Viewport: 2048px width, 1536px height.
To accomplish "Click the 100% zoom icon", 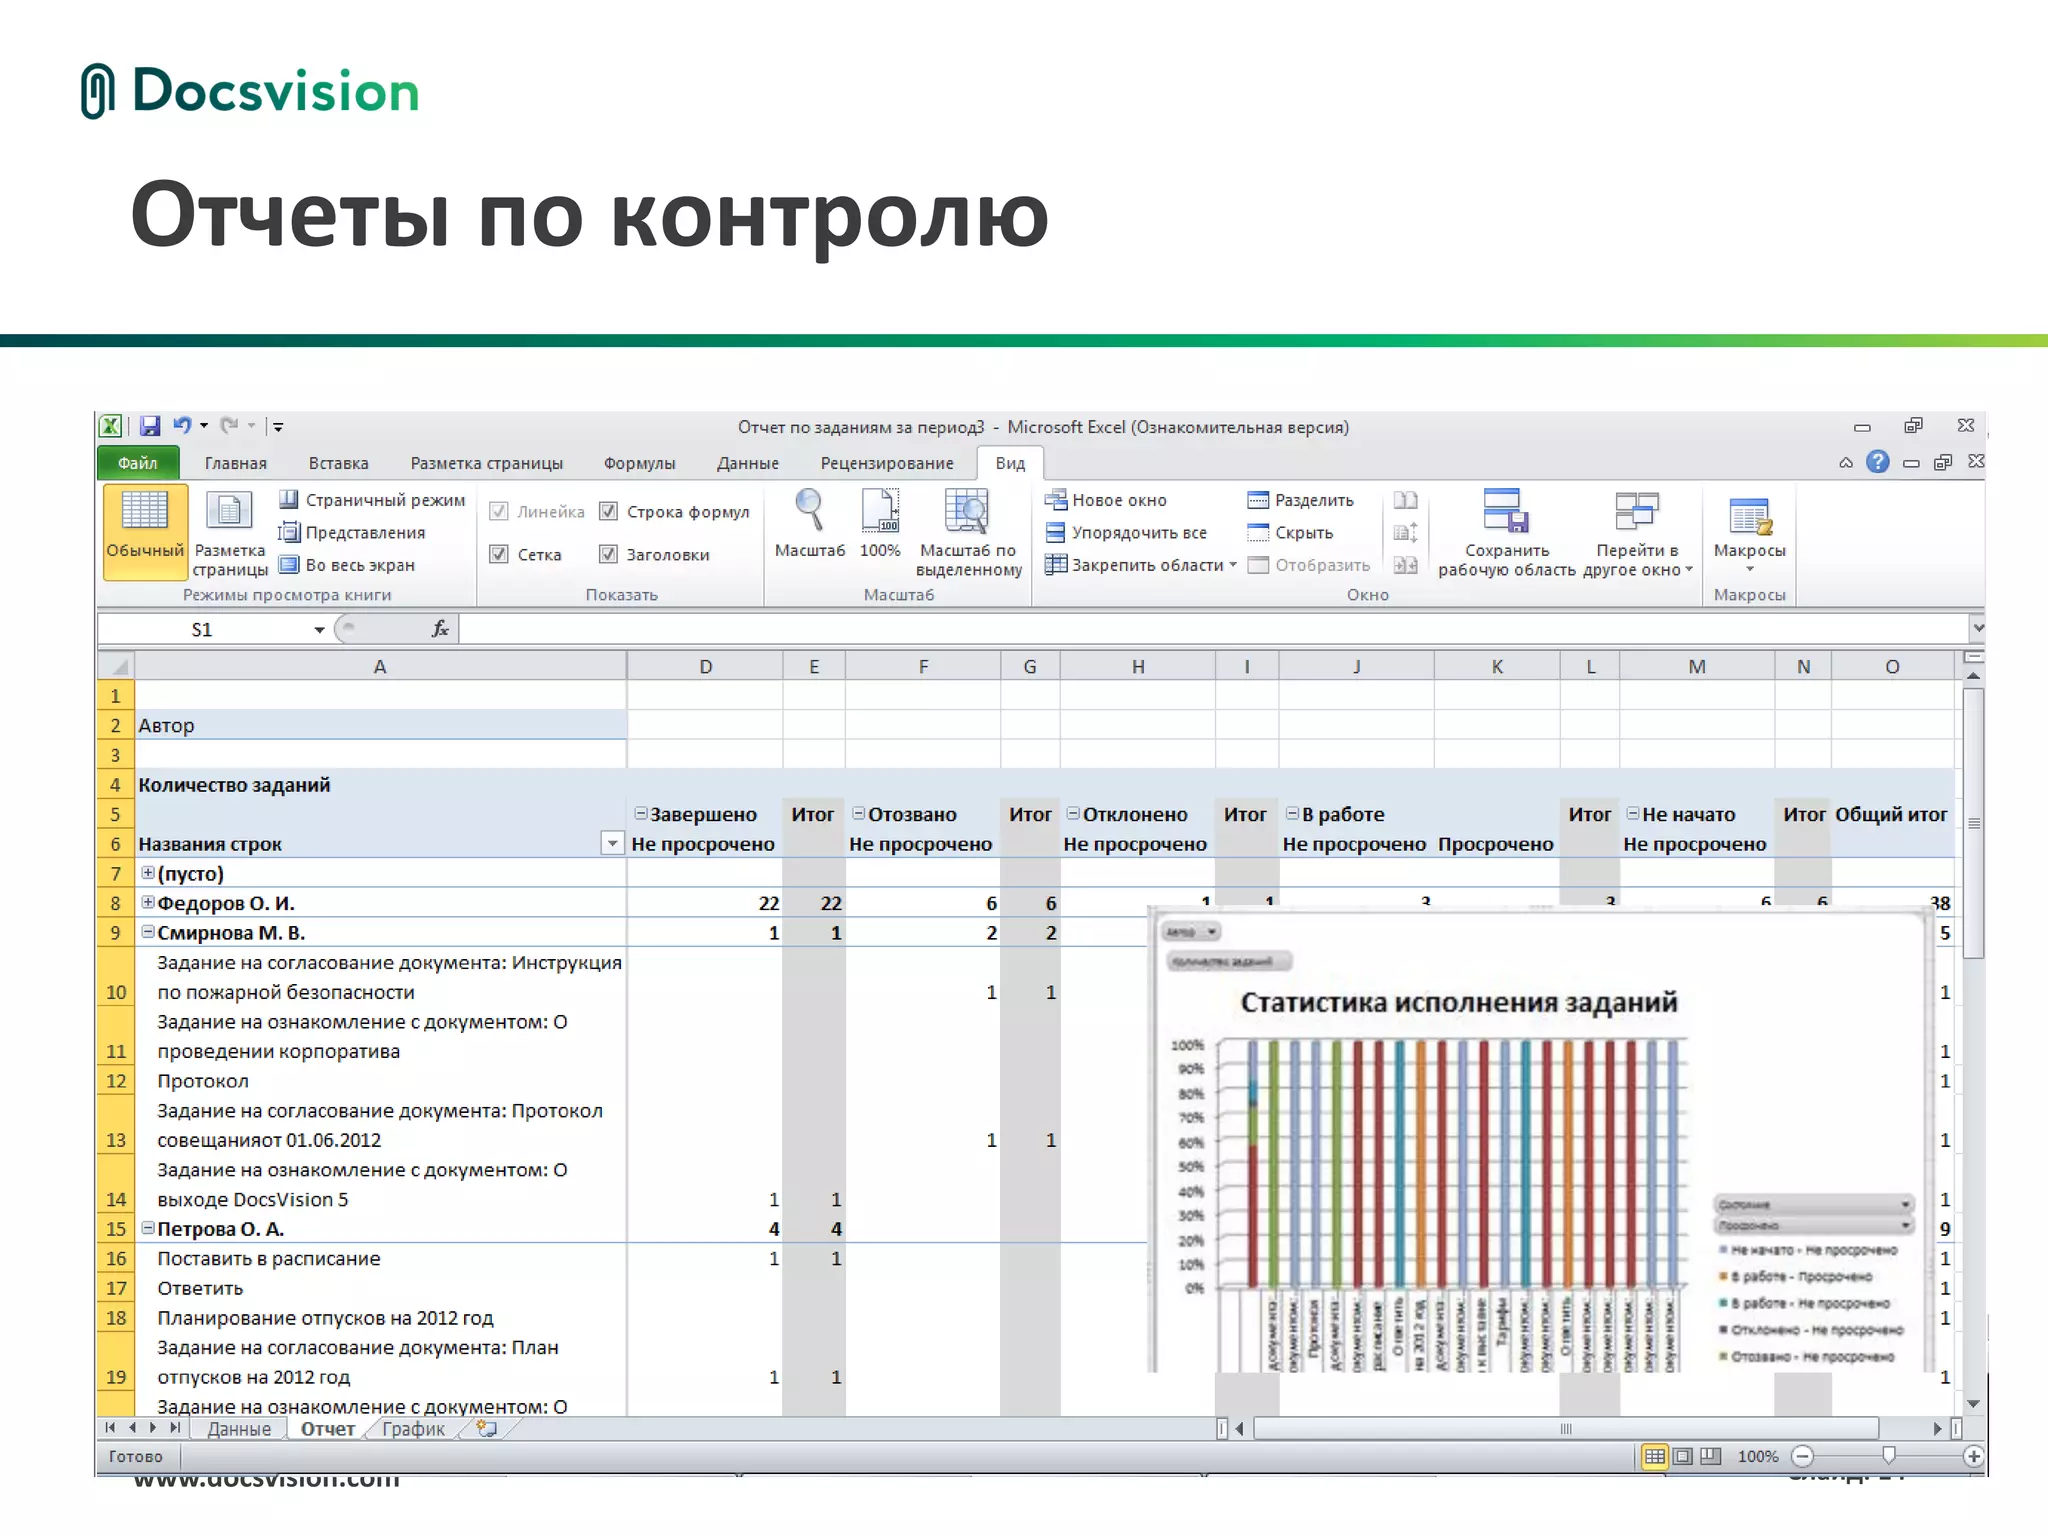I will (880, 524).
